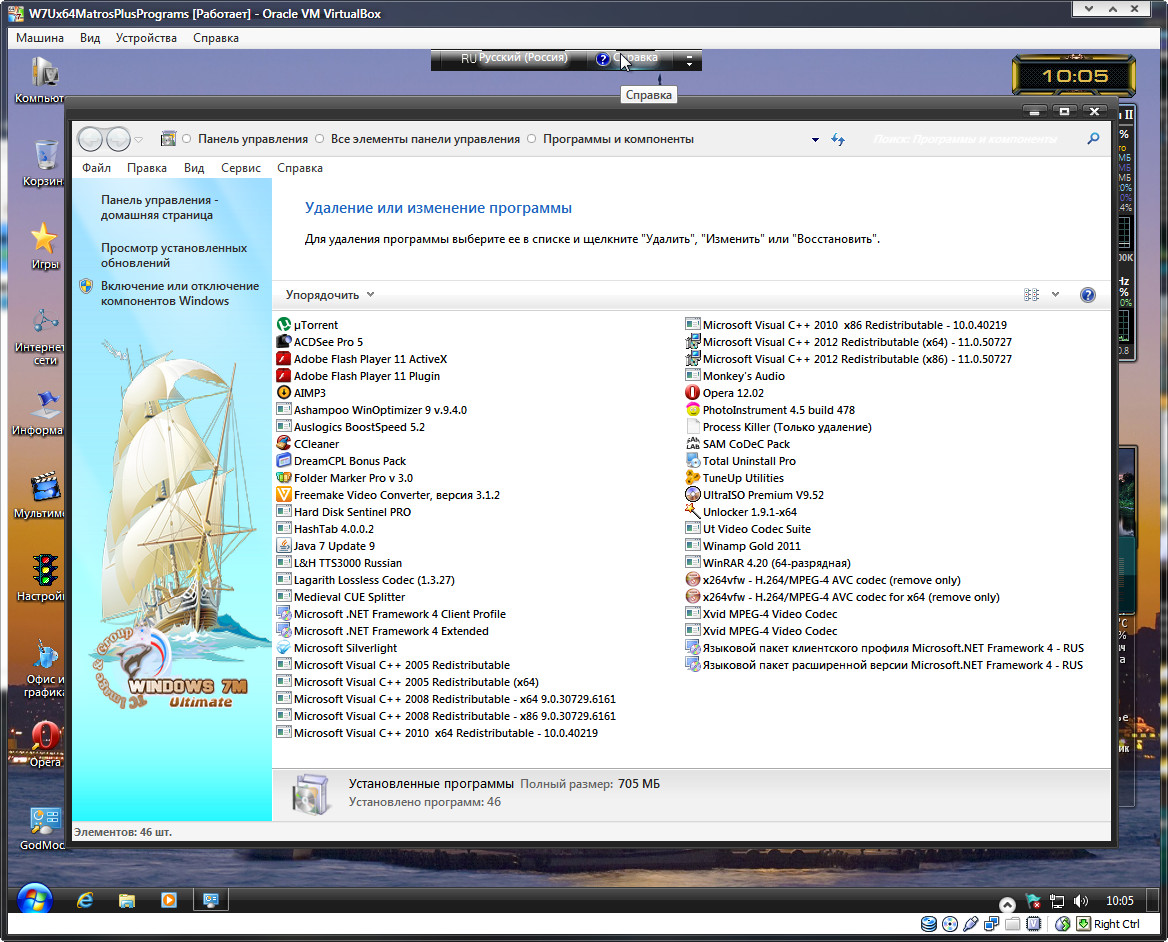This screenshot has height=942, width=1168.
Task: Select Ut Video Codec Suite entry
Action: pos(749,529)
